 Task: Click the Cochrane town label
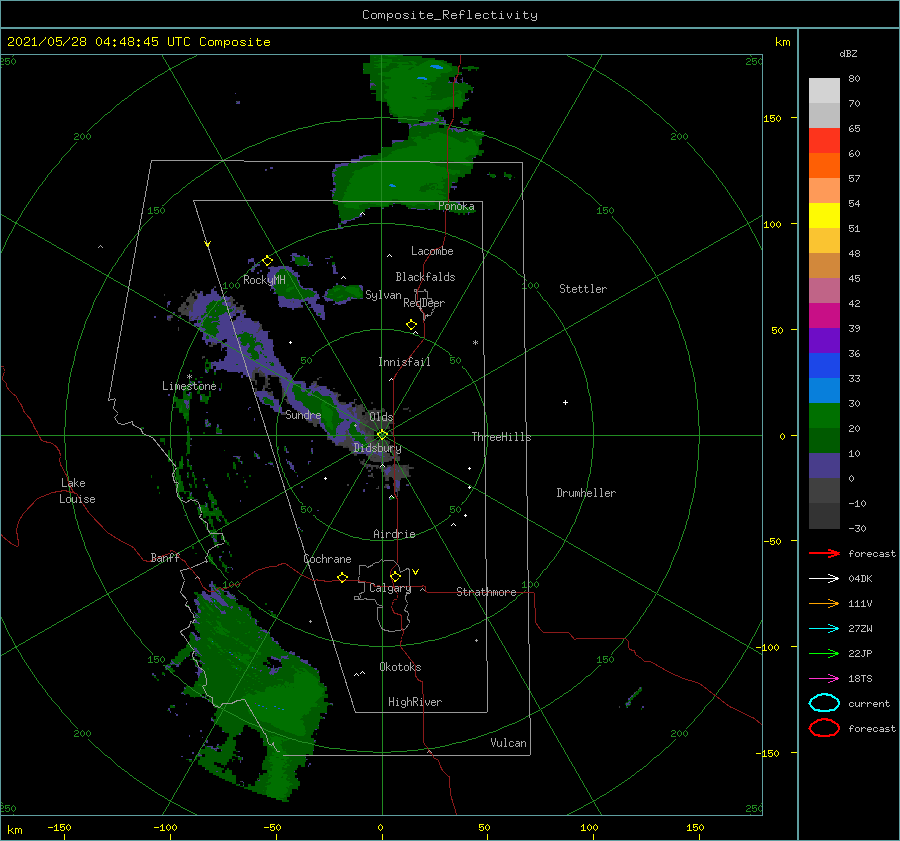tap(327, 559)
